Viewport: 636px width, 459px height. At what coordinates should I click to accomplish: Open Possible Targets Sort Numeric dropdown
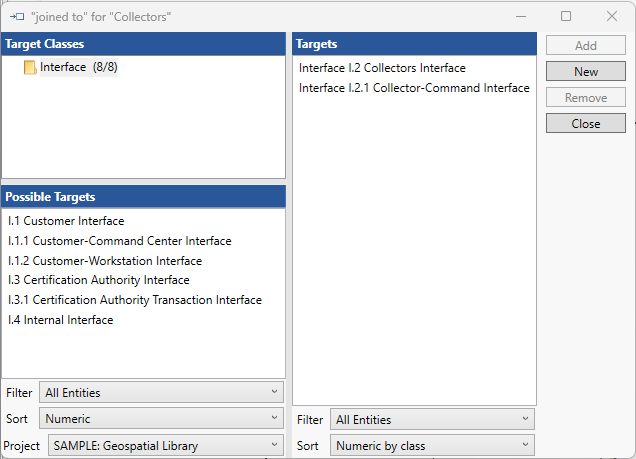(161, 419)
